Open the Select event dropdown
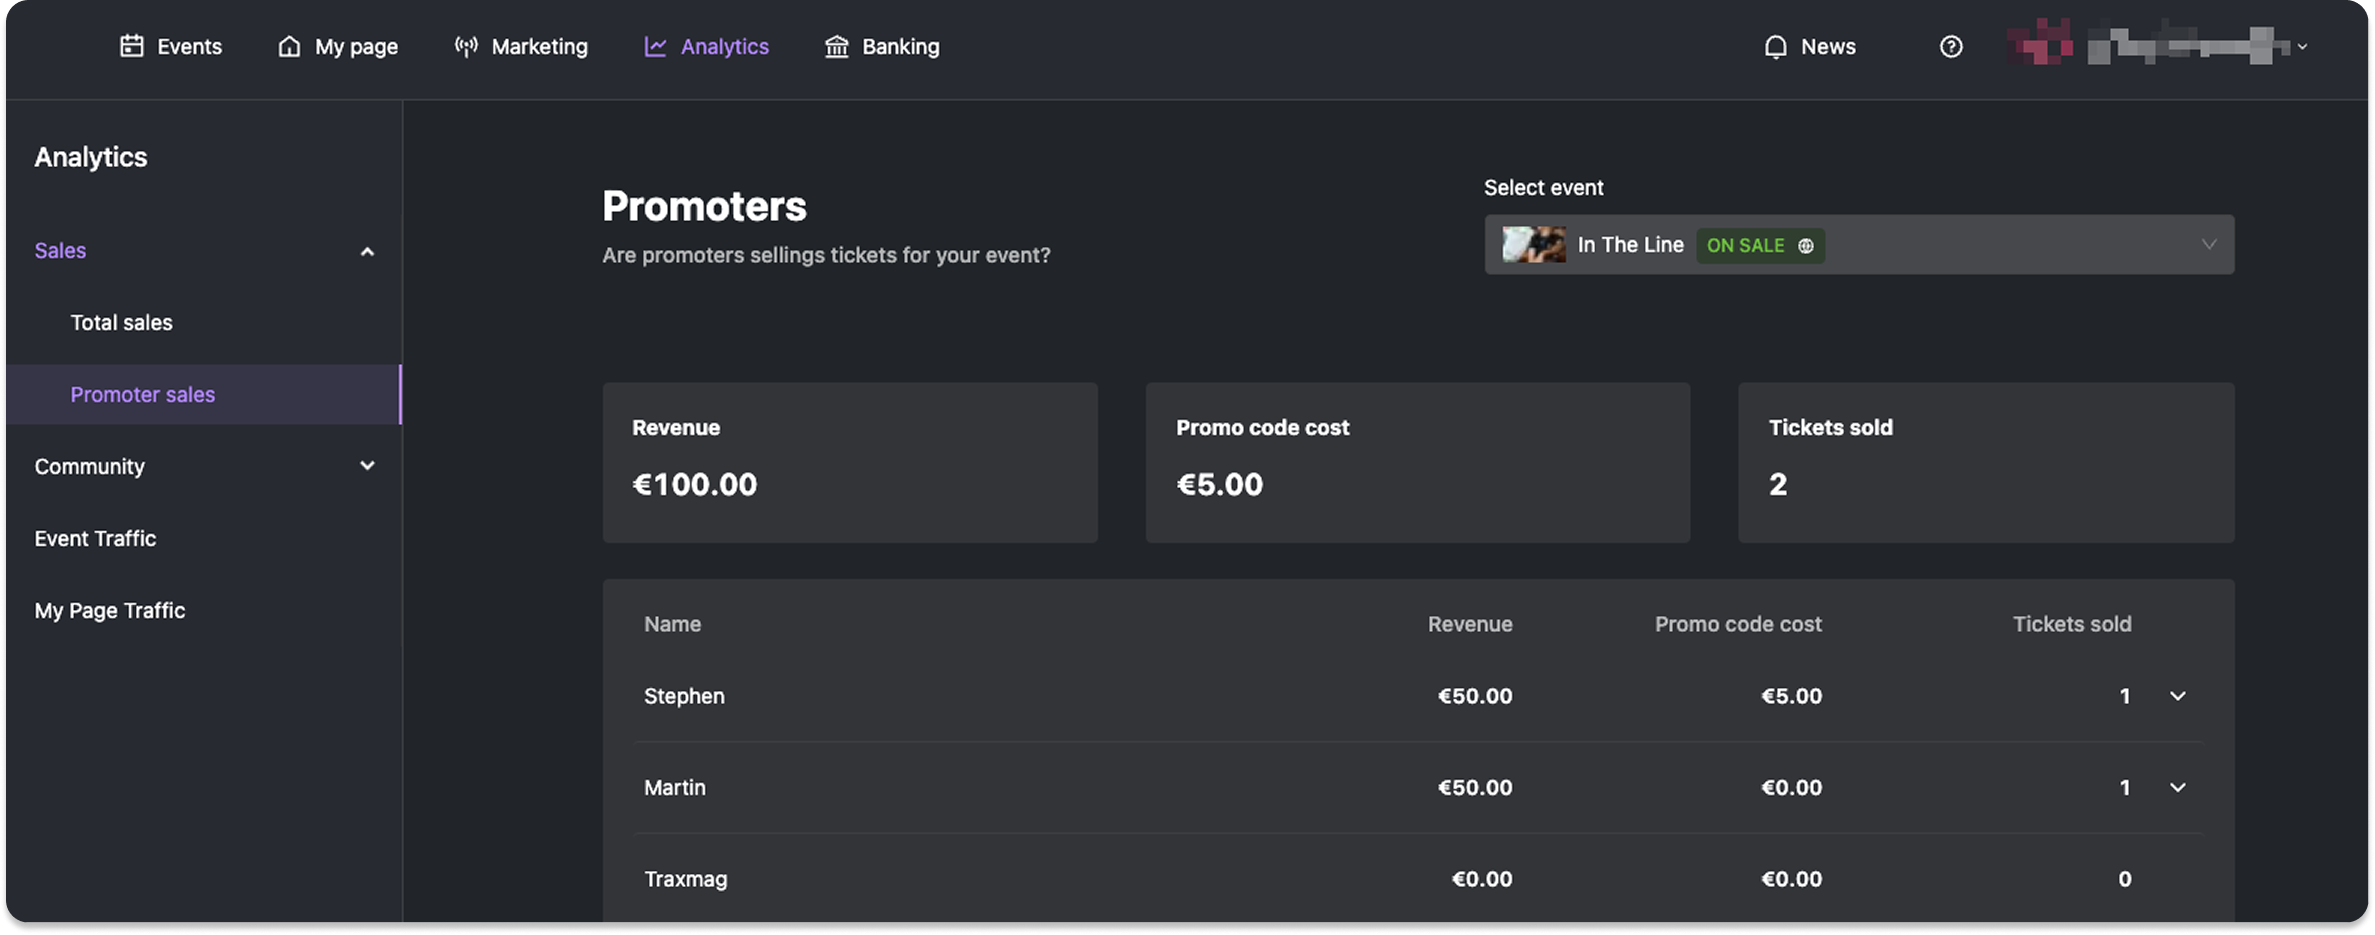The image size is (2375, 935). (1859, 245)
